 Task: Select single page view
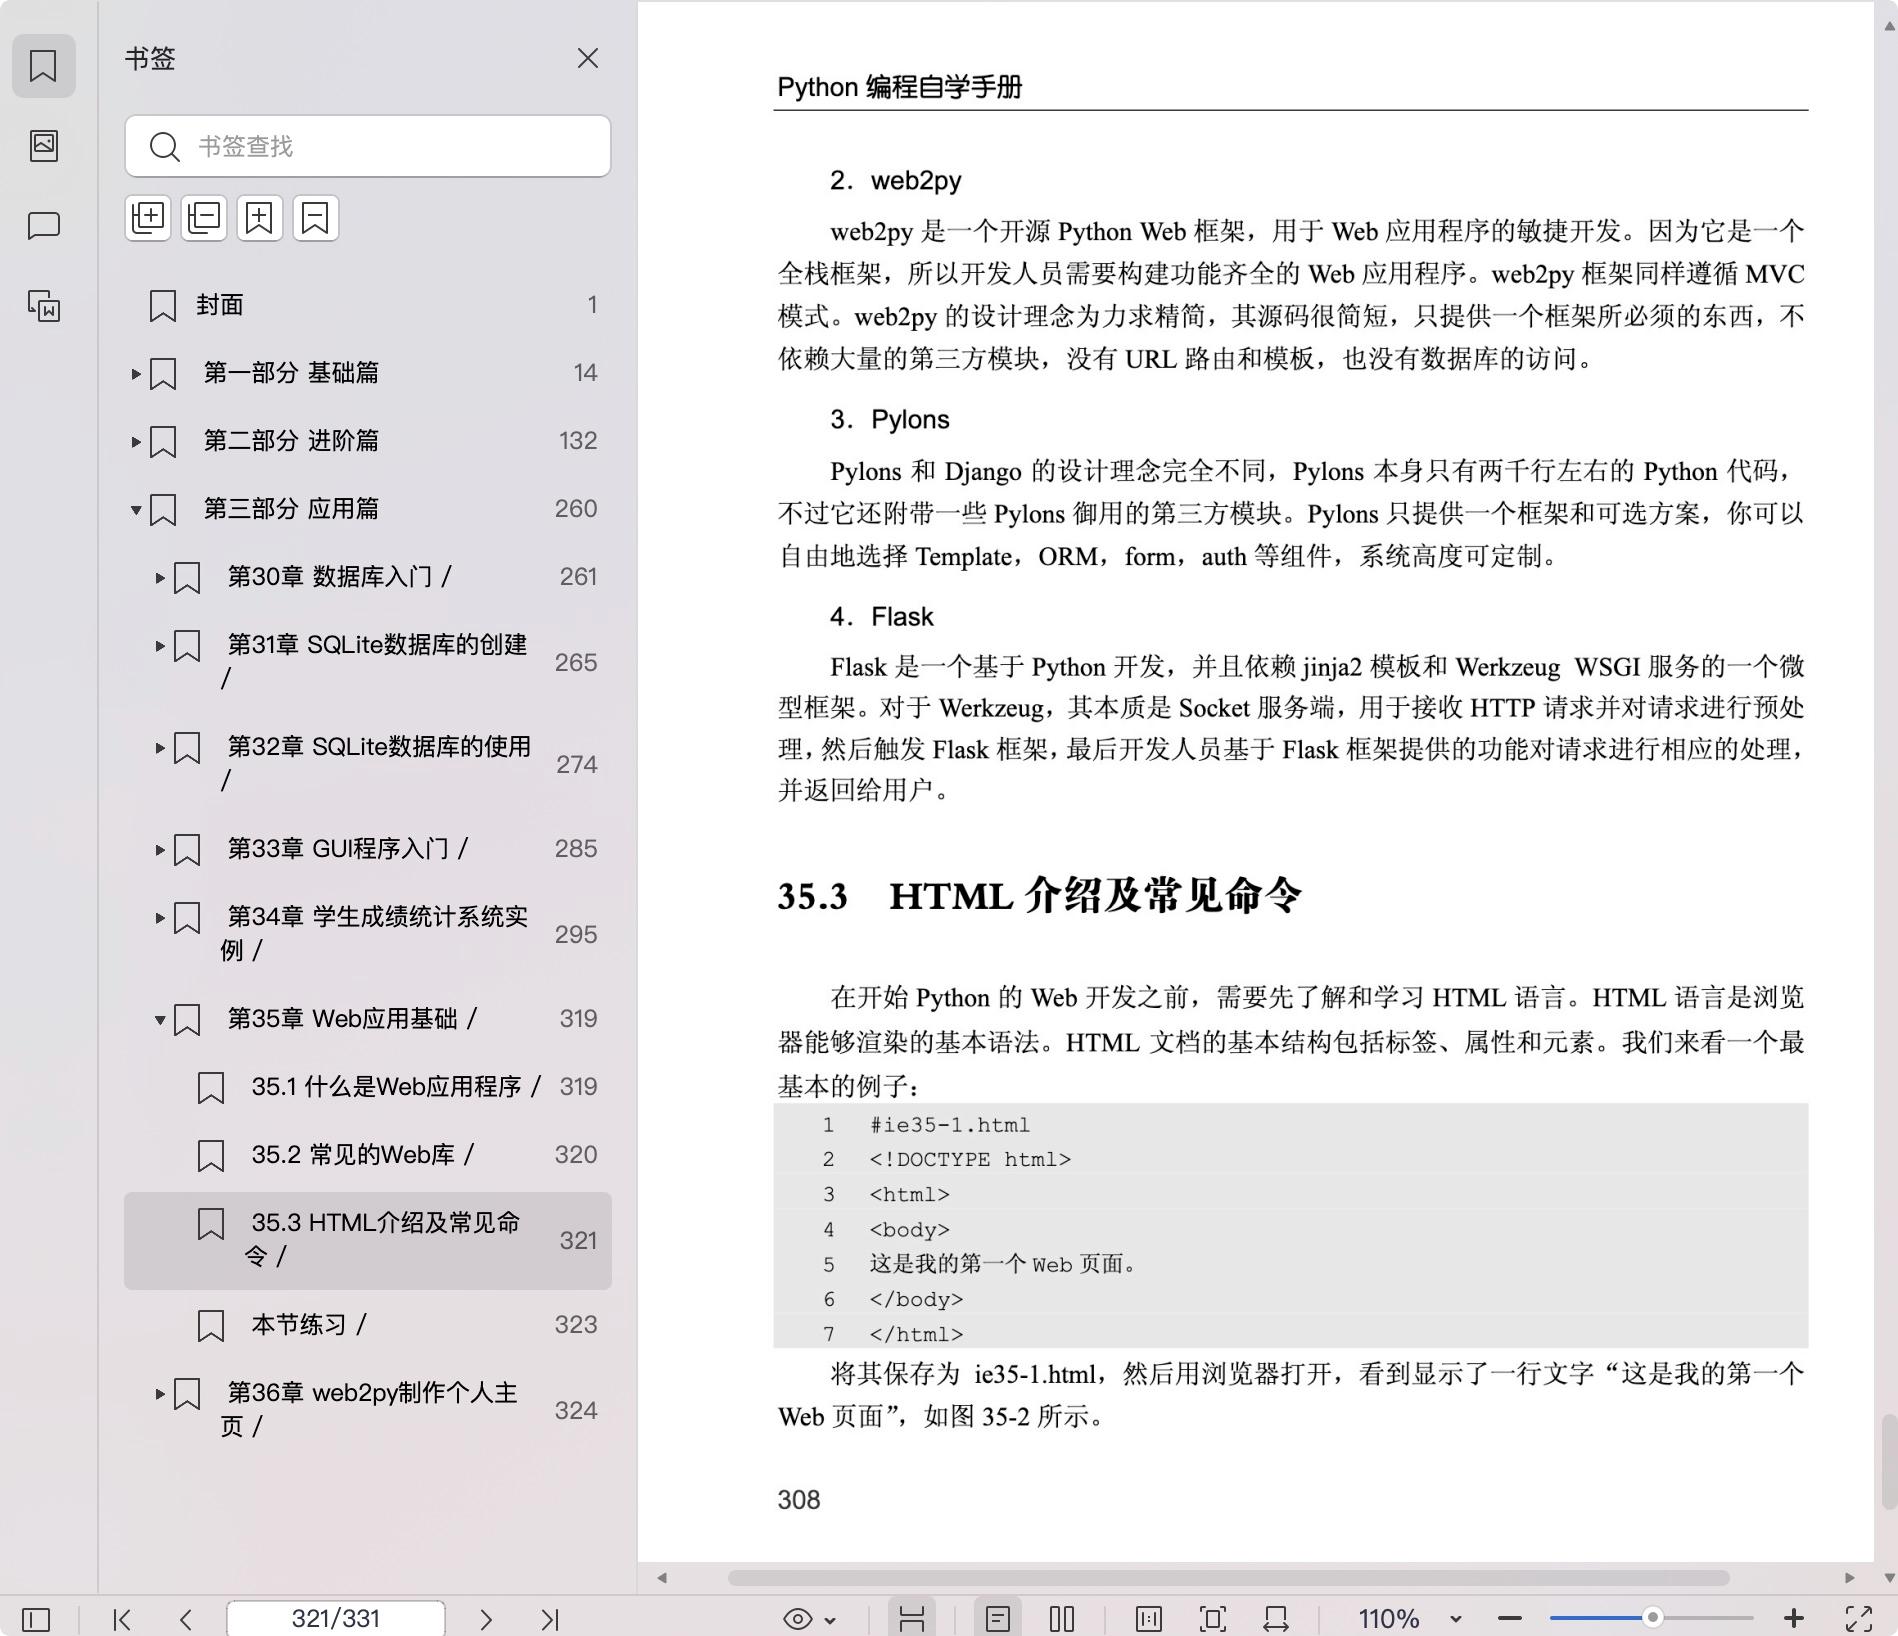click(997, 1618)
